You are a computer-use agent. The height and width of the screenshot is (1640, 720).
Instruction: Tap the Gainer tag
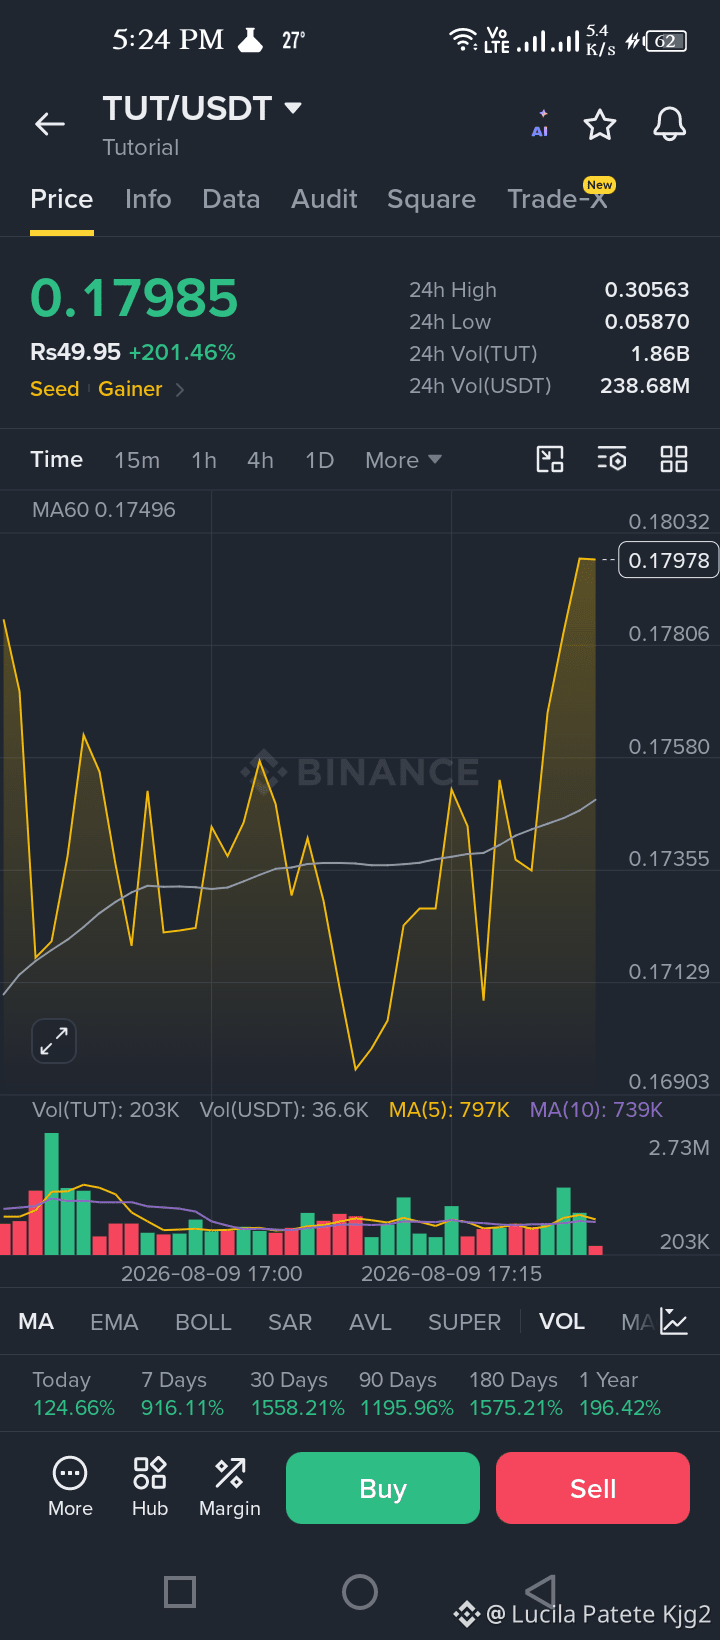[x=130, y=389]
